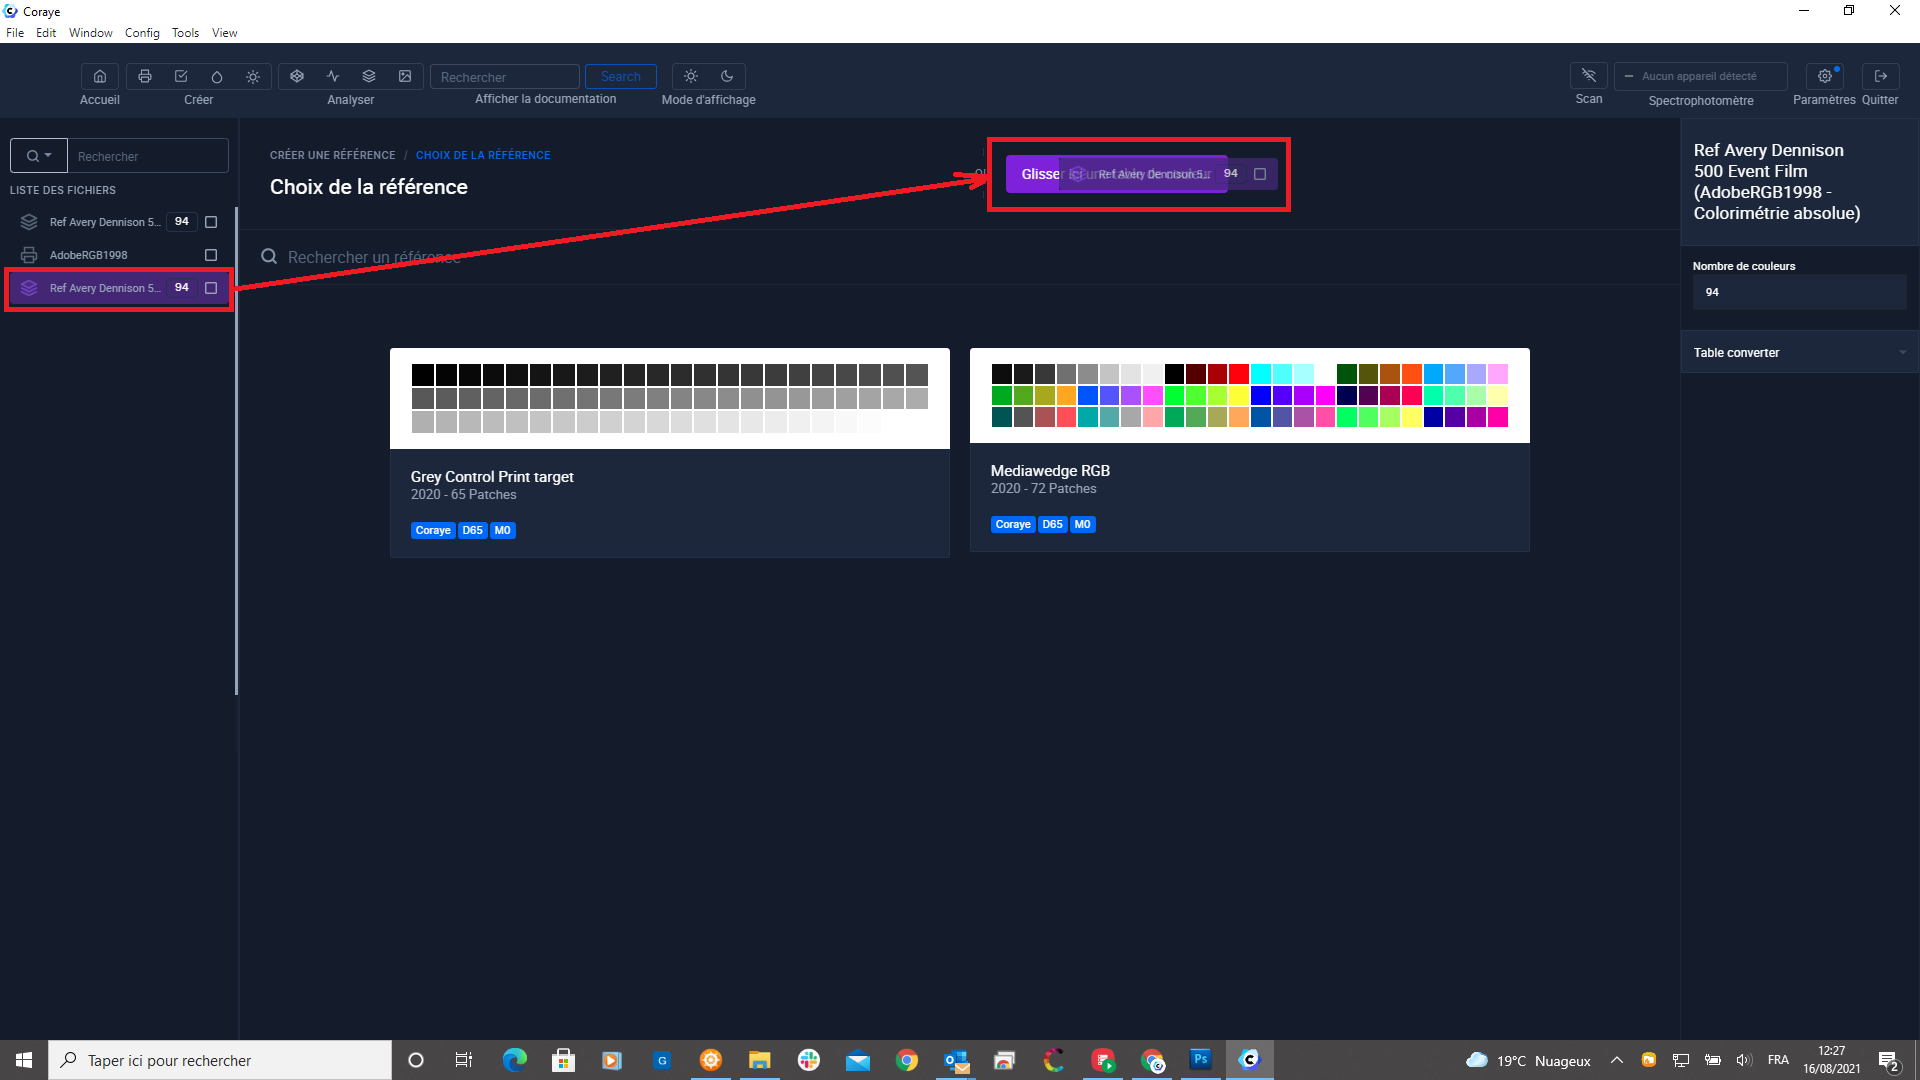Select the M0 tag on Grey Control card
The width and height of the screenshot is (1920, 1080).
pos(503,530)
